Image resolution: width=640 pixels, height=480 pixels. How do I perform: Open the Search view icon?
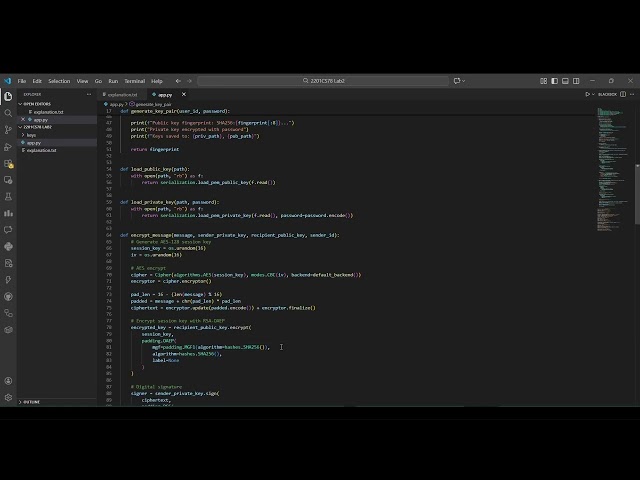click(x=8, y=113)
